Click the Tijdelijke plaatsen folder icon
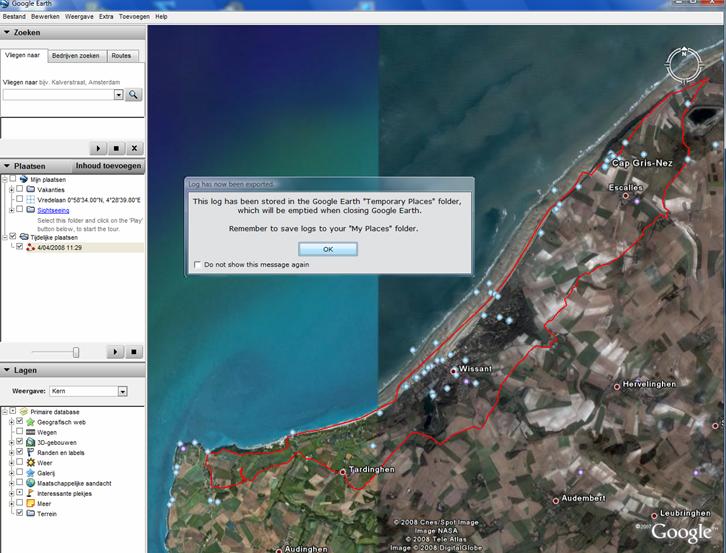Viewport: 726px width, 553px height. [x=24, y=237]
